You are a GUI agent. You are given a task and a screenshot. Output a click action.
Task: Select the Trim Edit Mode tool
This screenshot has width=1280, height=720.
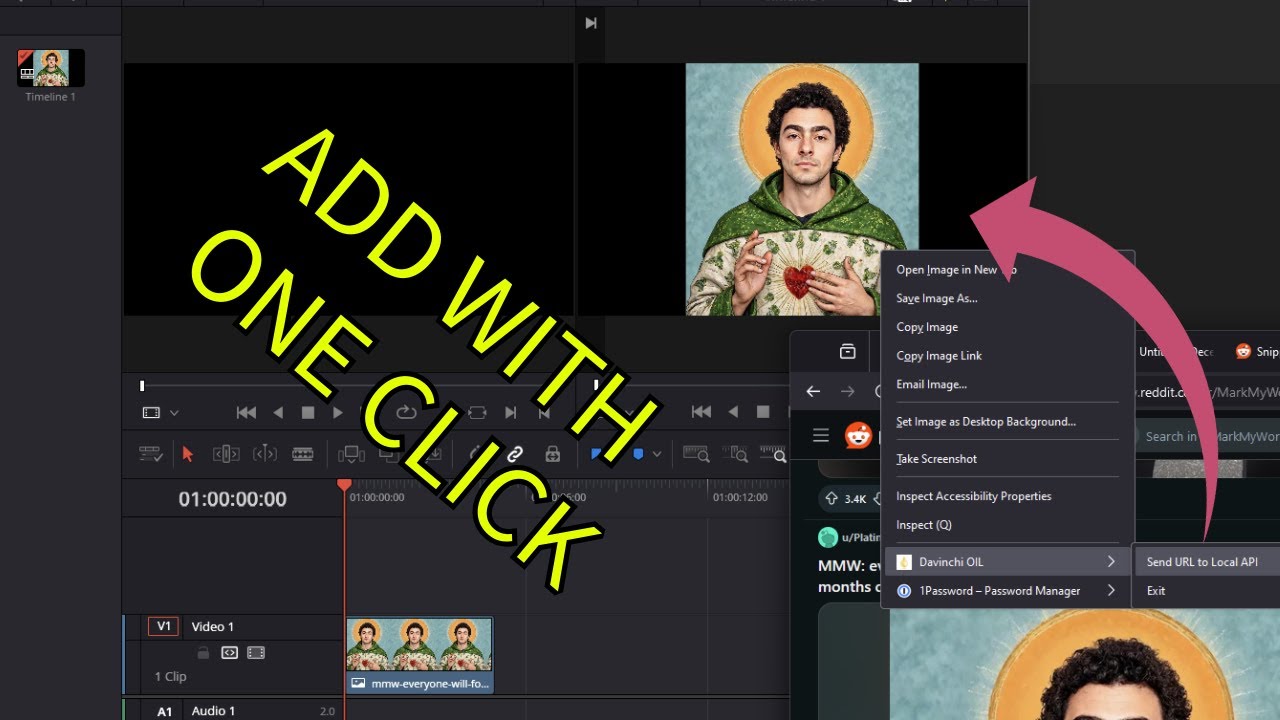(226, 454)
